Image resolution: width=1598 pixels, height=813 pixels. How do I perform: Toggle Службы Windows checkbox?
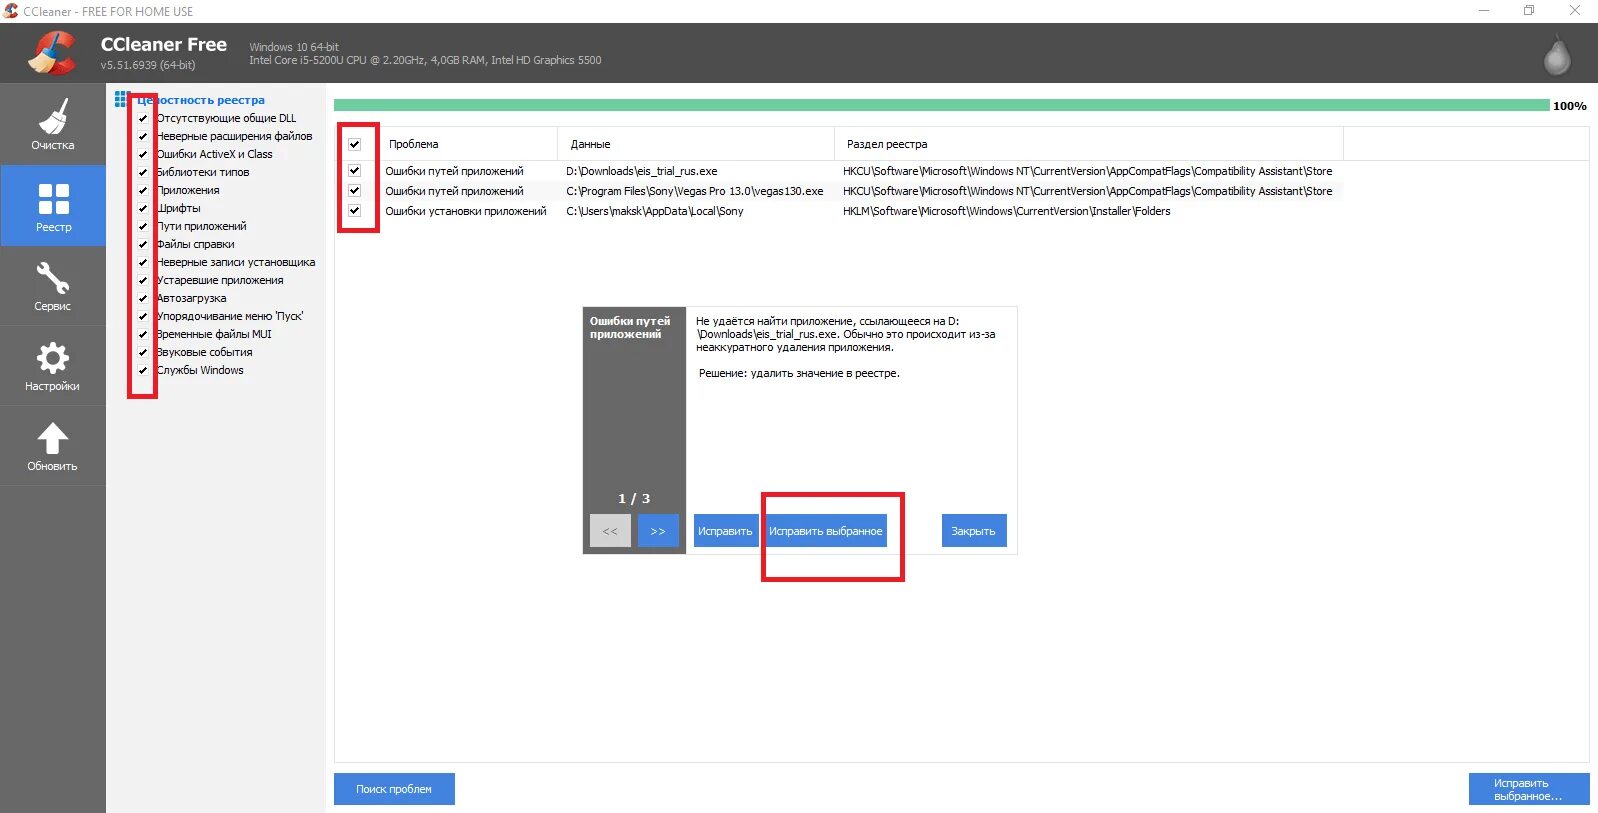point(143,370)
